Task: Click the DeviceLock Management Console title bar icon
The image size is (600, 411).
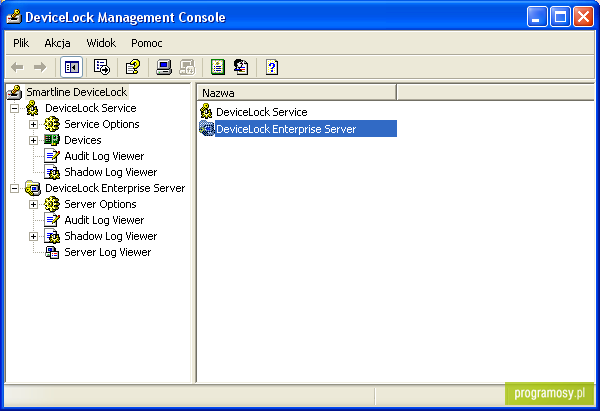Action: [x=14, y=17]
